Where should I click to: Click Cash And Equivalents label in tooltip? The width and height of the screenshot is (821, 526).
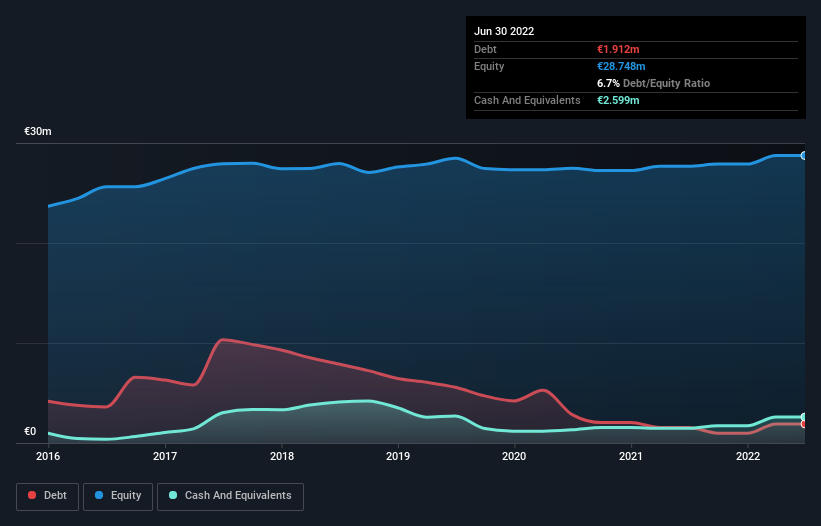pos(527,100)
